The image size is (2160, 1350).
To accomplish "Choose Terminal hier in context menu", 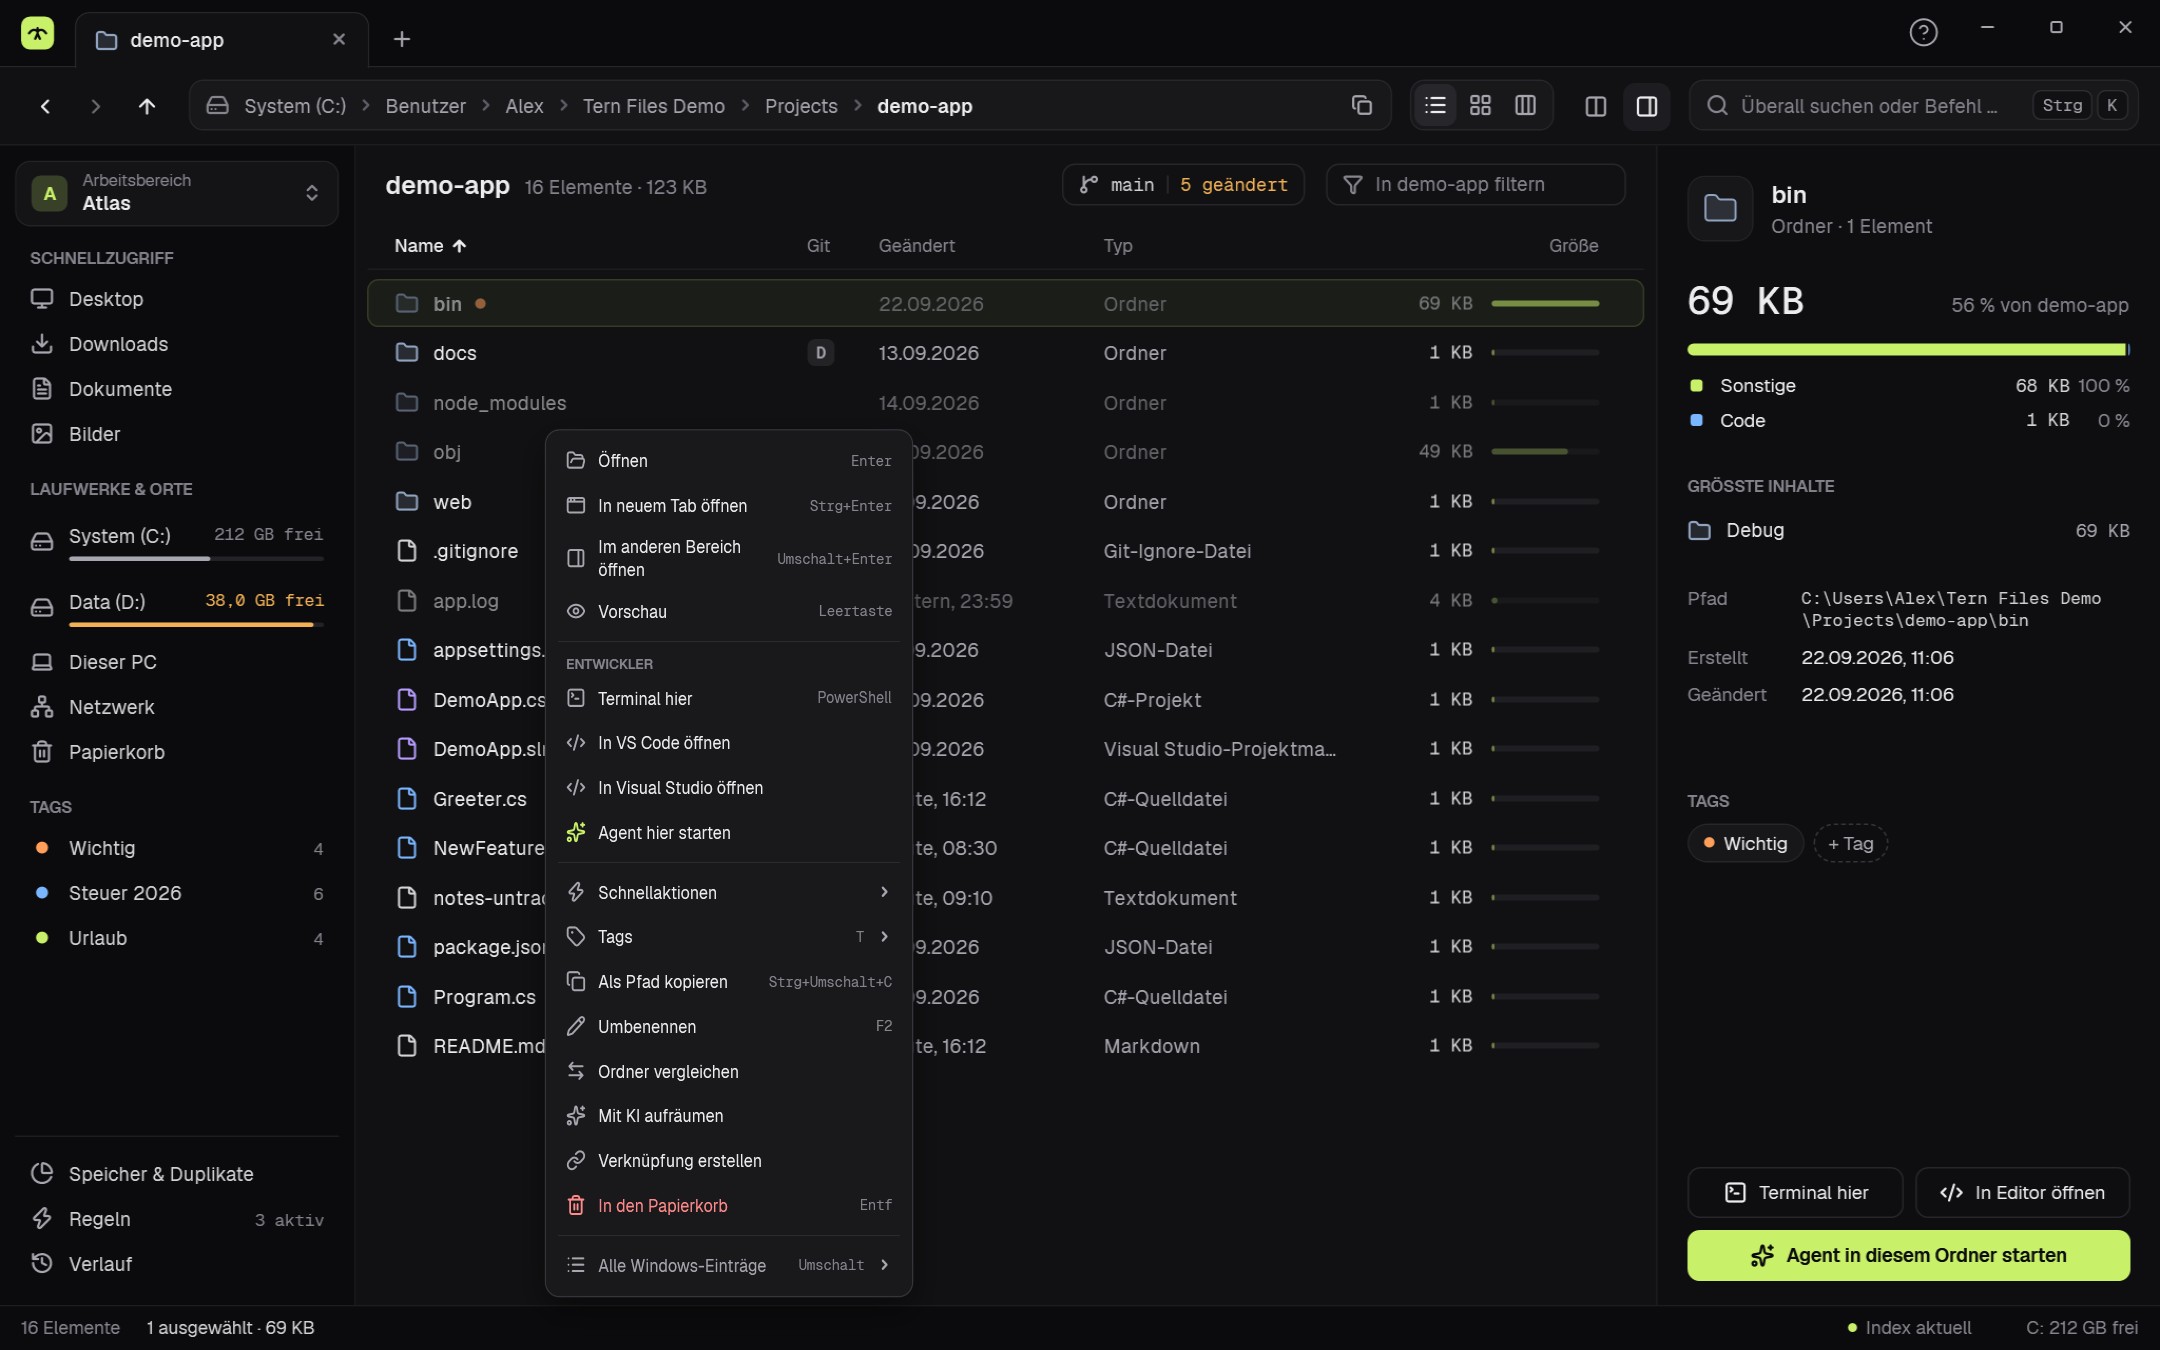I will coord(728,698).
